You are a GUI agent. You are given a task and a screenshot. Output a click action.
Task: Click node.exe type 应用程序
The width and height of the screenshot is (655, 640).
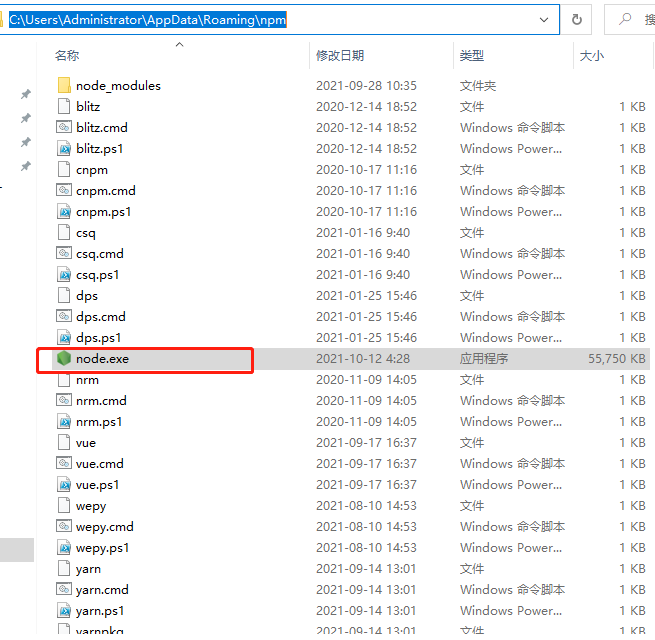[484, 358]
